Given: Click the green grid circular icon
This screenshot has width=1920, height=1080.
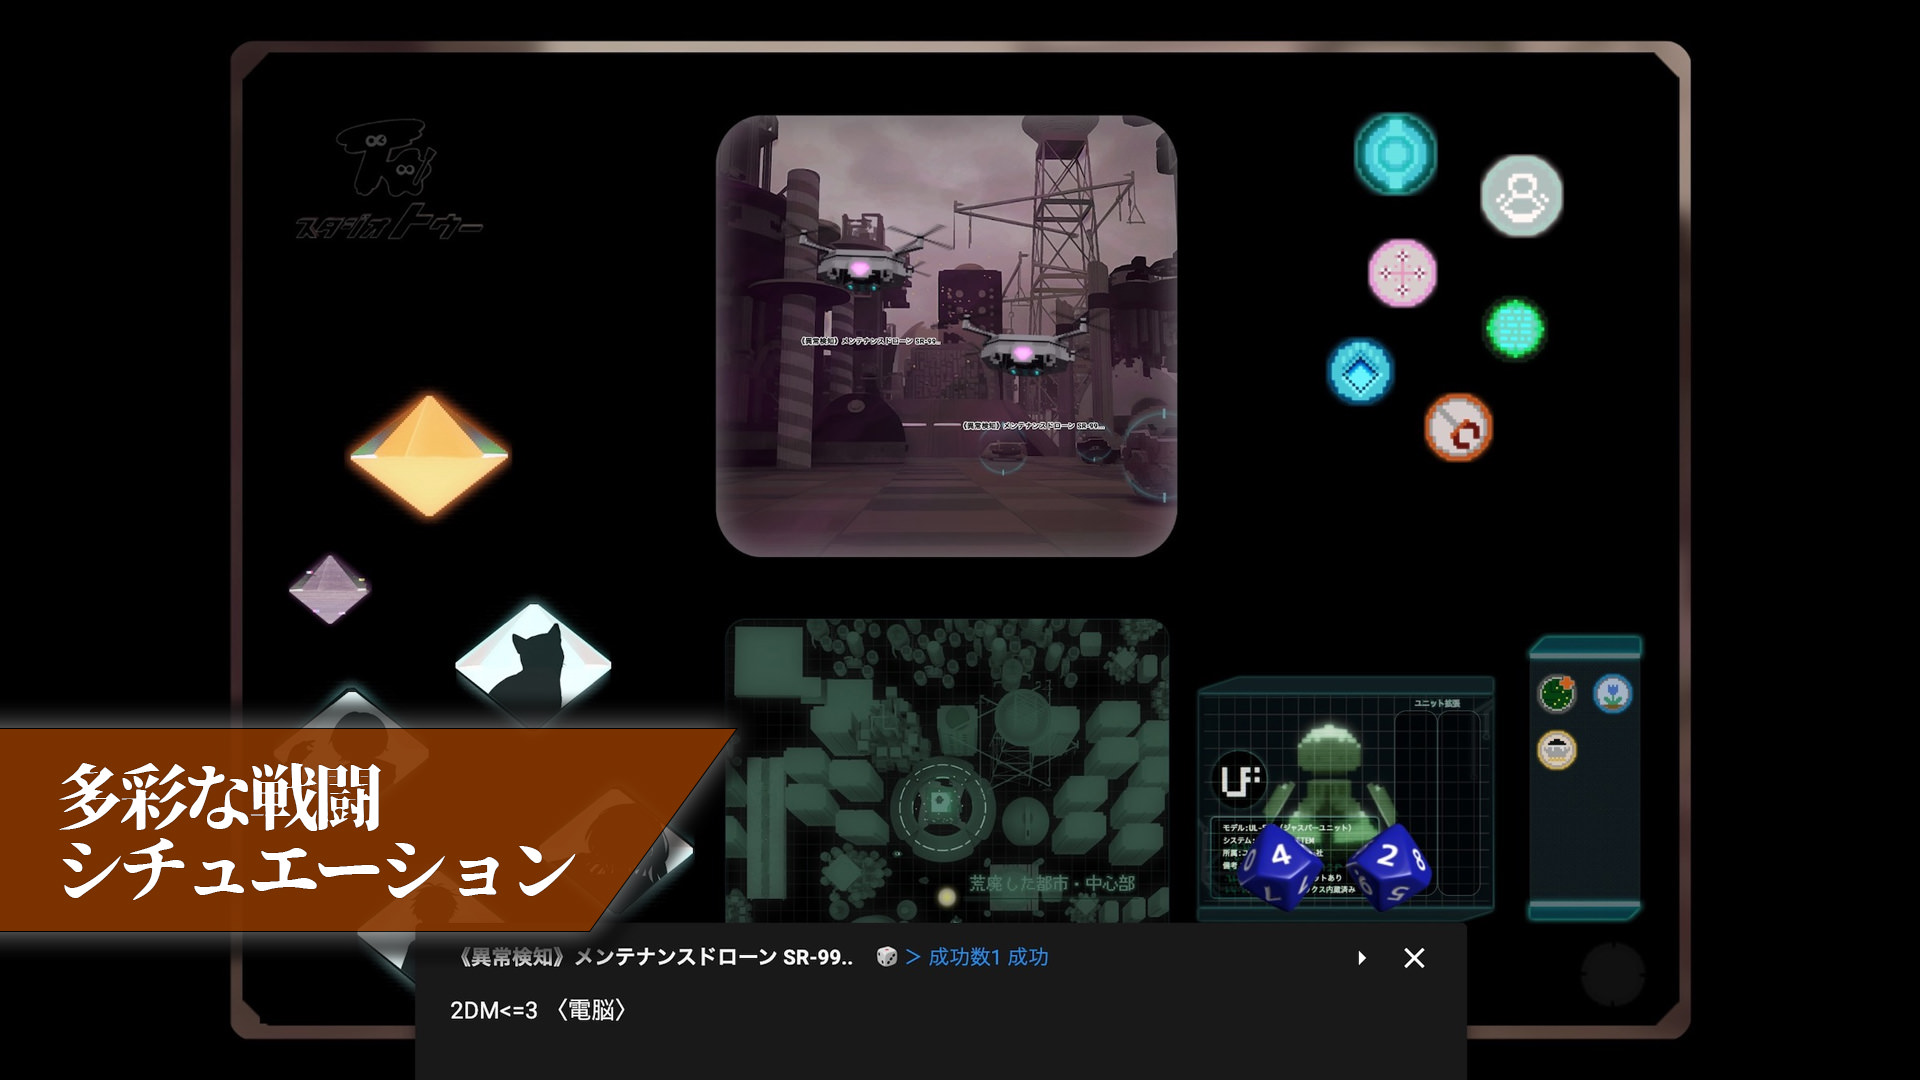Looking at the screenshot, I should pos(1514,328).
